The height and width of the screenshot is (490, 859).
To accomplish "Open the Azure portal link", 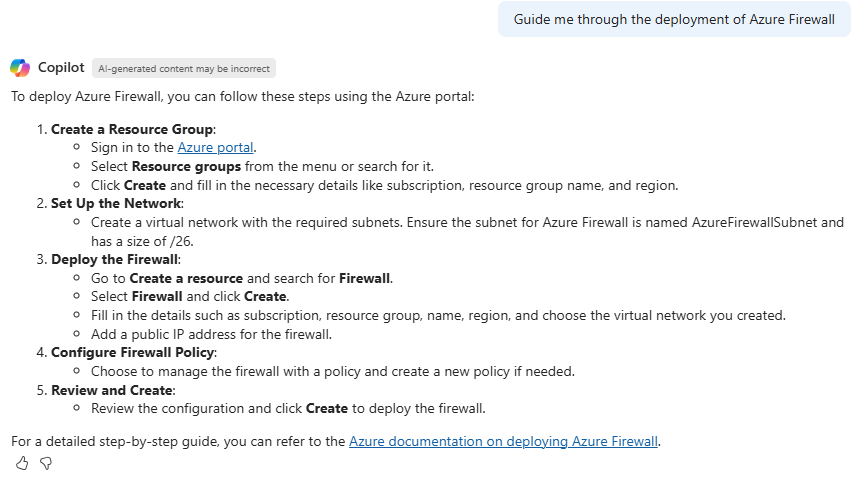I will click(x=217, y=147).
